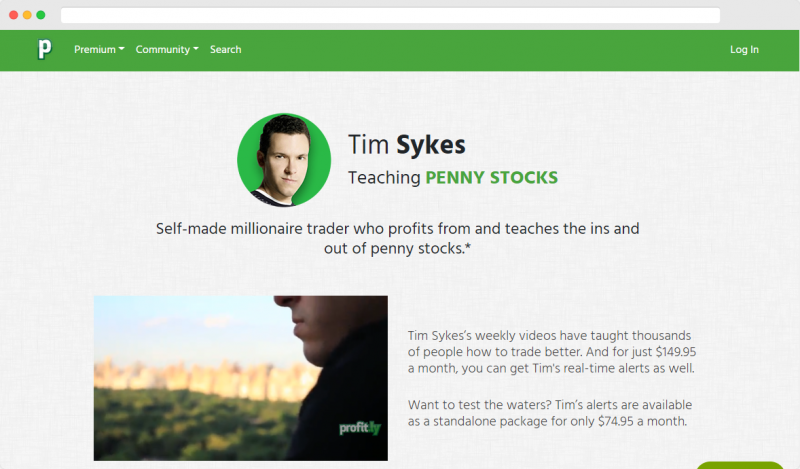Click the red close window dot

[x=14, y=15]
